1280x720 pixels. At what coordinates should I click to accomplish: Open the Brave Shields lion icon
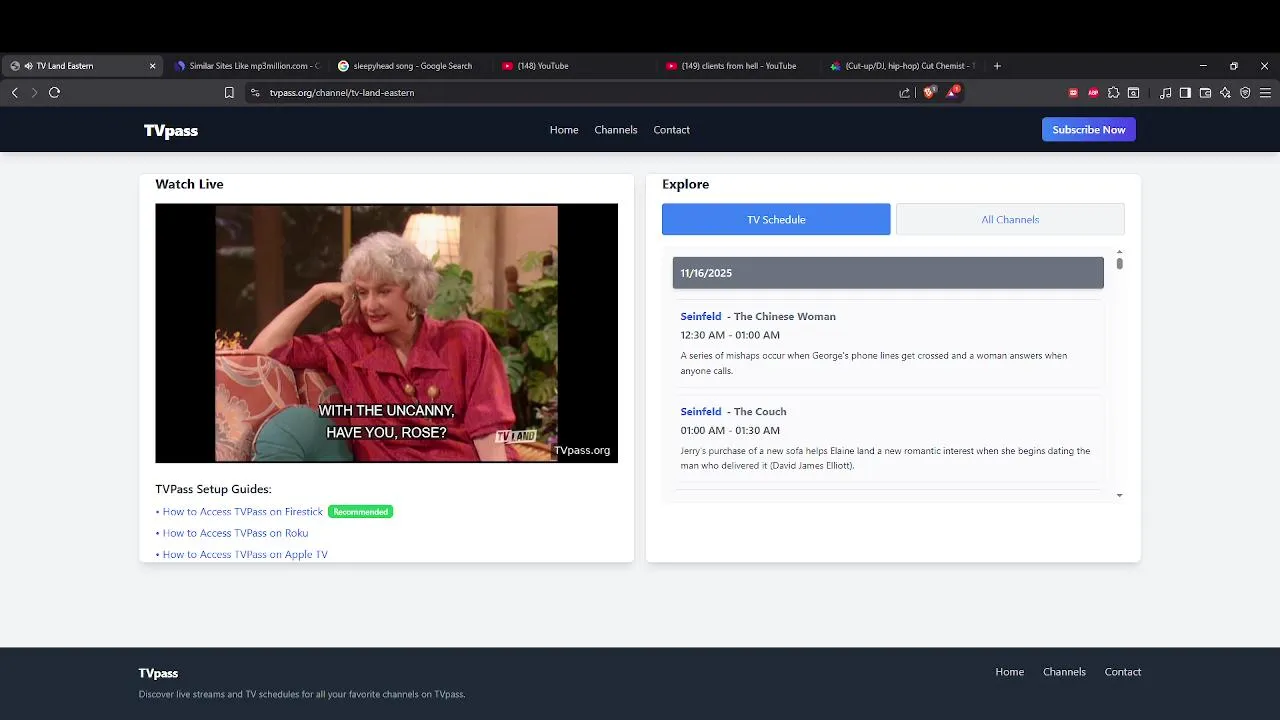pos(929,92)
